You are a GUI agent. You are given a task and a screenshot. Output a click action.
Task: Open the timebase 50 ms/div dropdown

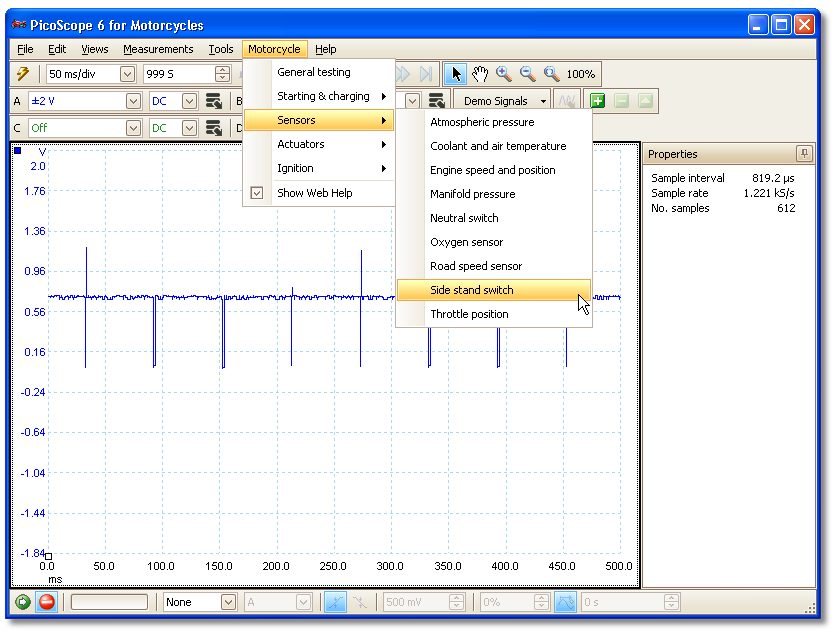coord(127,74)
